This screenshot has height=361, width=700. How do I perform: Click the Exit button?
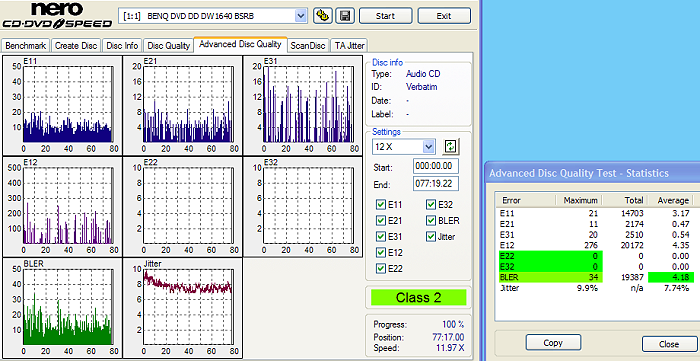(x=444, y=16)
